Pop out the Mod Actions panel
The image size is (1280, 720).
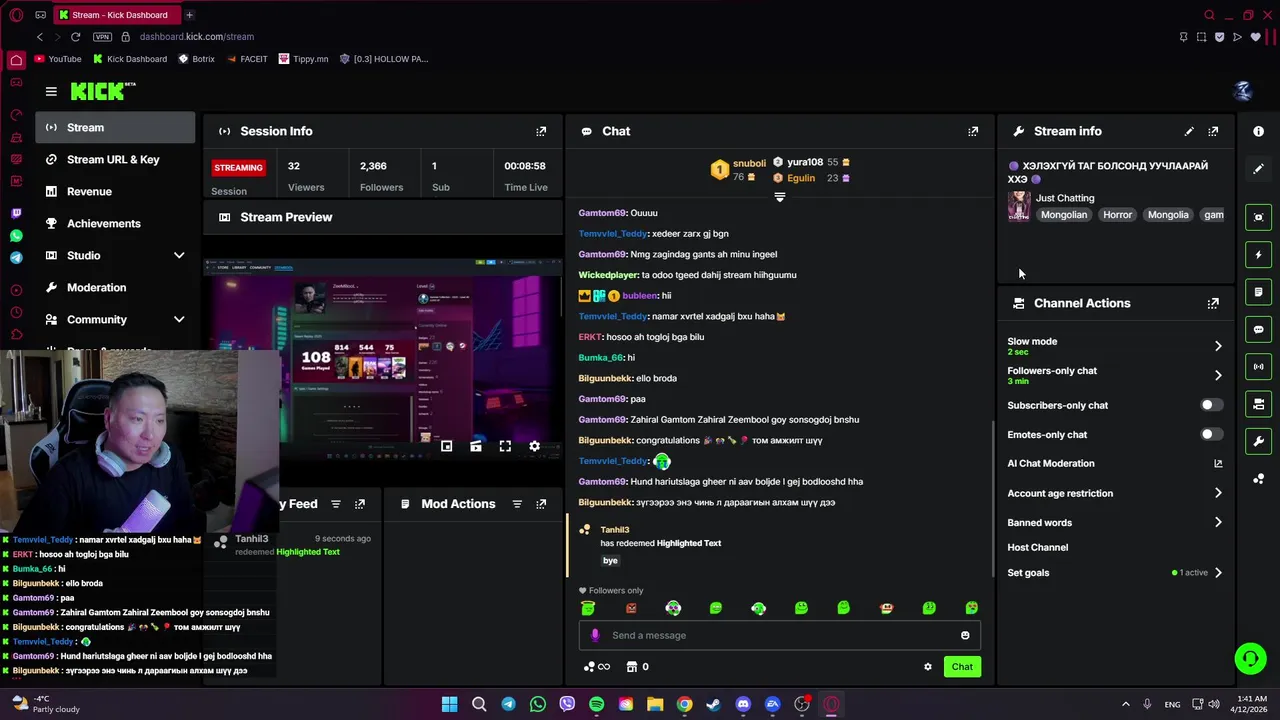pyautogui.click(x=541, y=504)
